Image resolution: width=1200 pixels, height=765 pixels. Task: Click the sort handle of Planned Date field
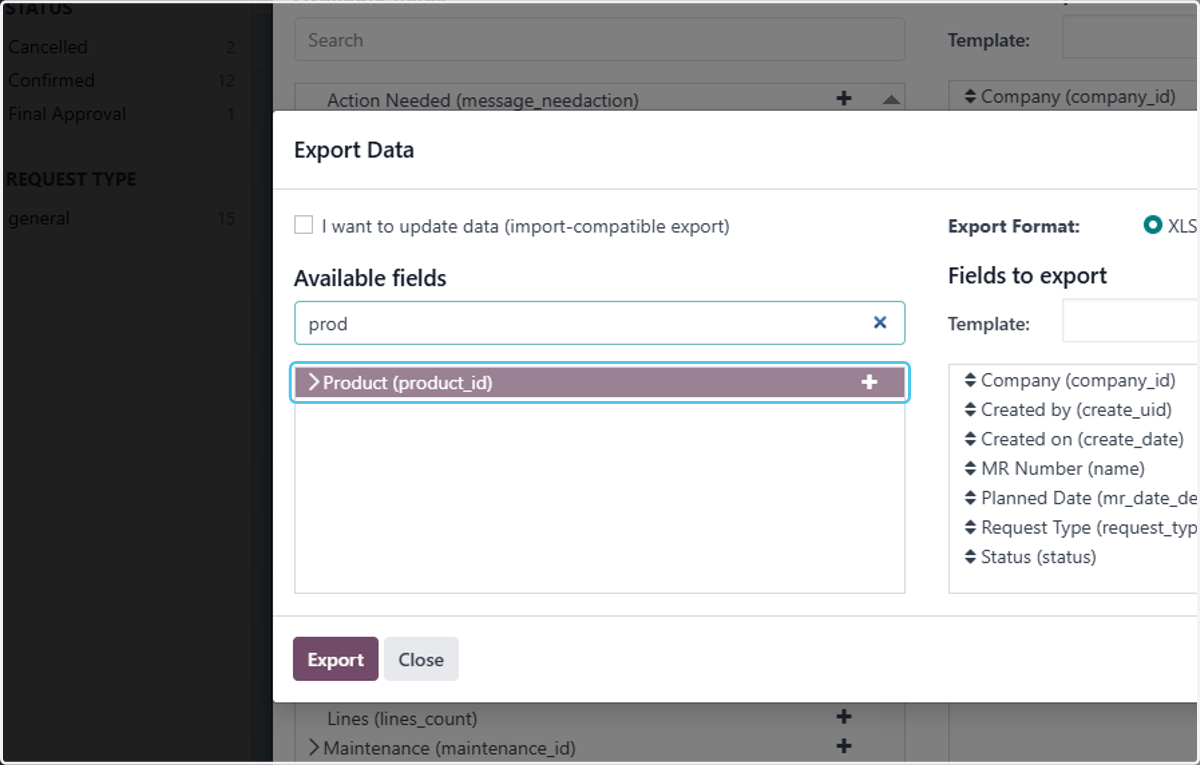click(x=970, y=498)
